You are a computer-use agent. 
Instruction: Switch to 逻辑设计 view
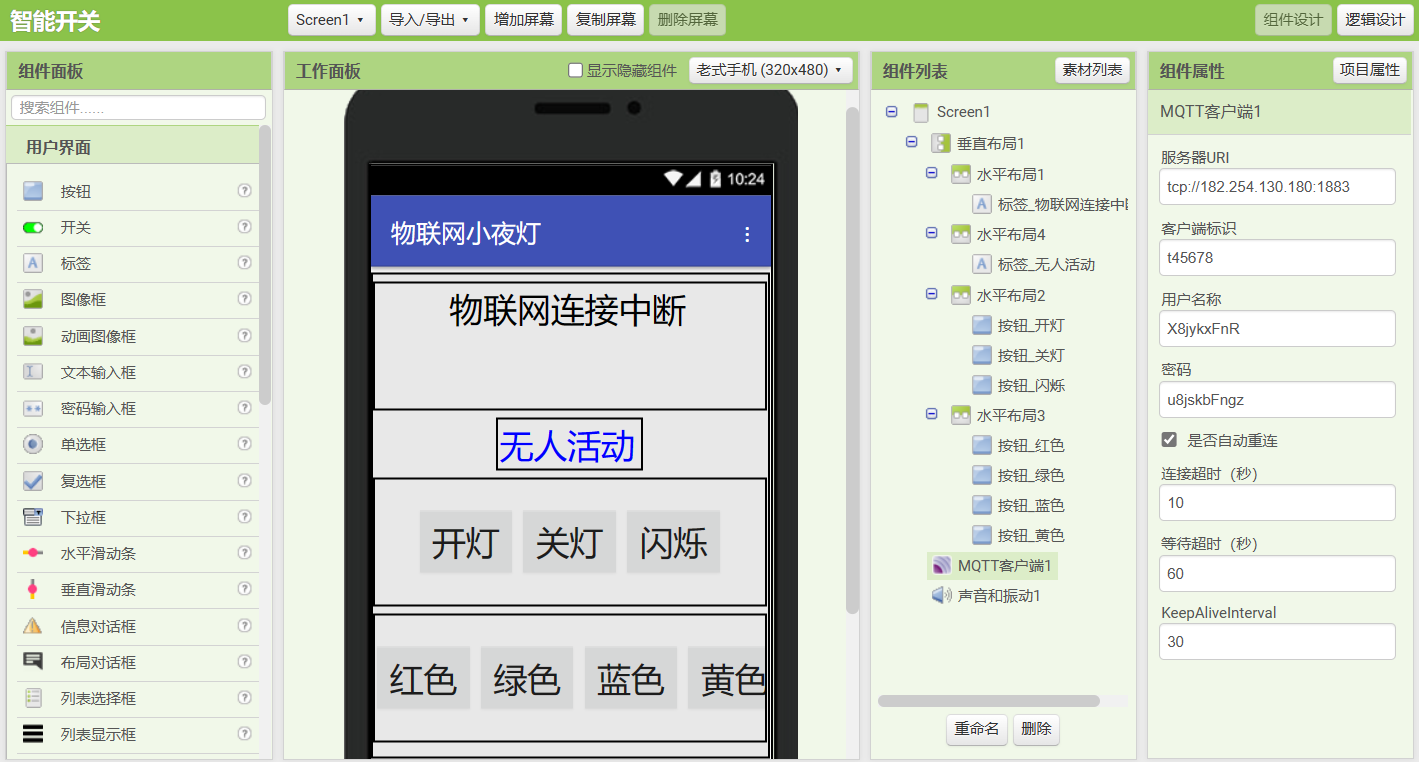pos(1375,20)
